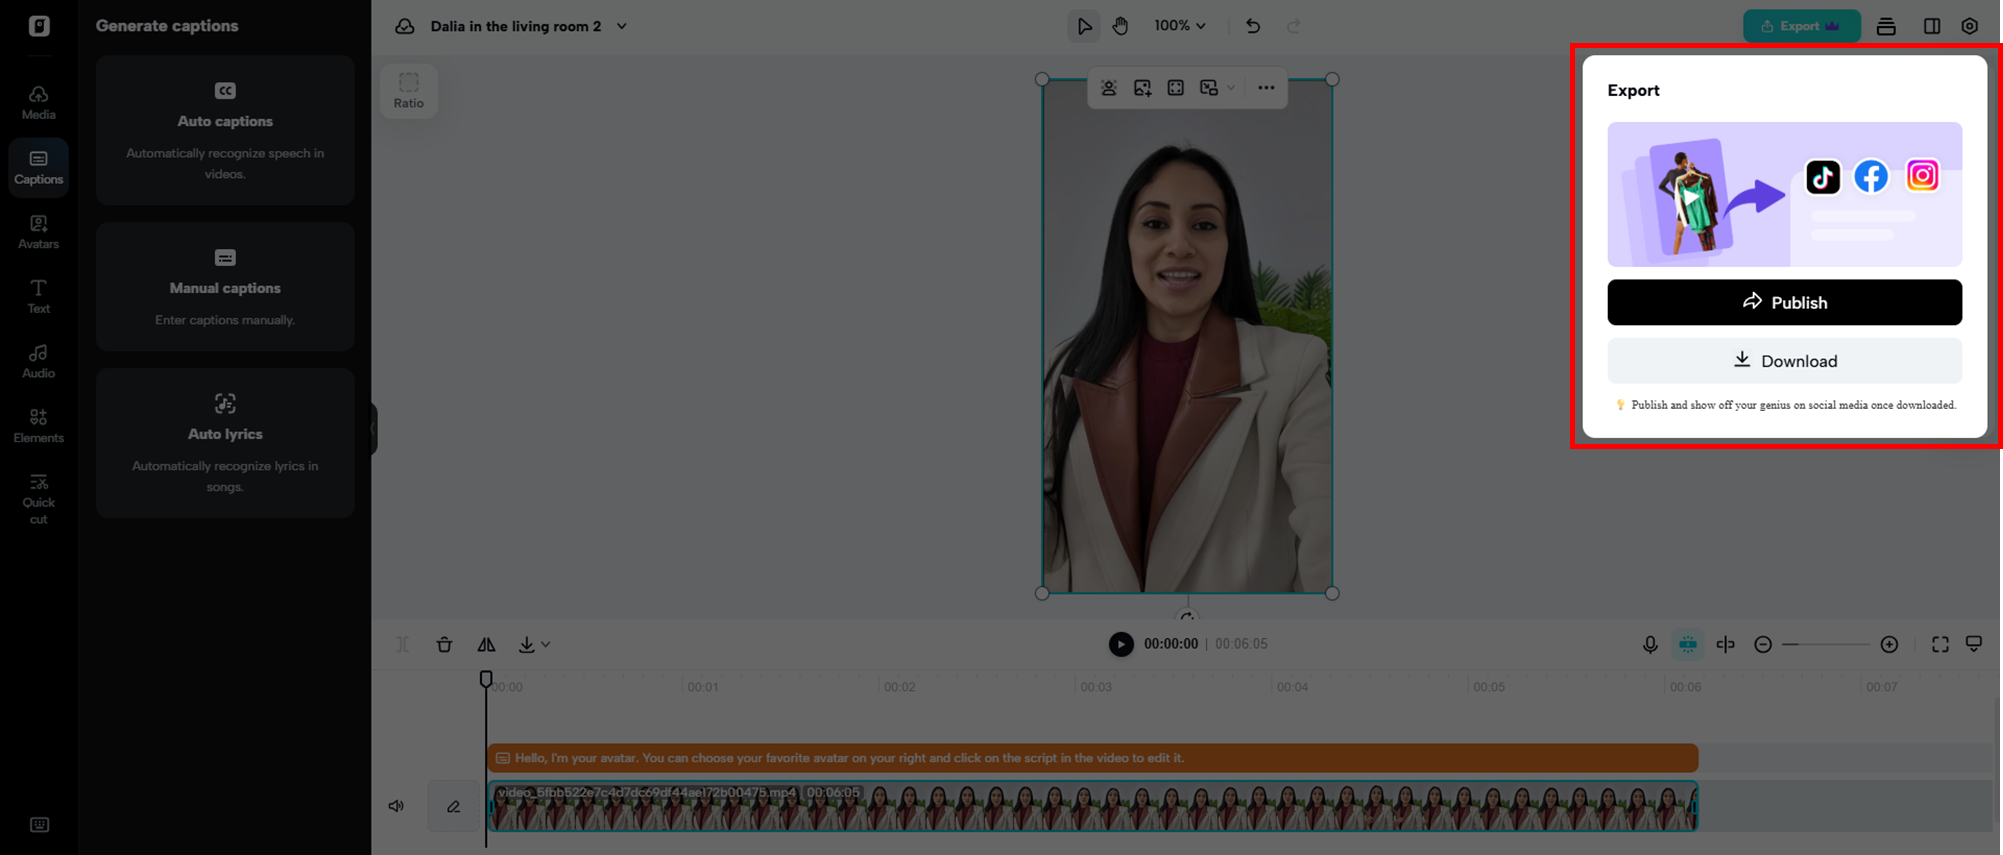2003x855 pixels.
Task: Click the timeline playhead marker
Action: pos(486,680)
